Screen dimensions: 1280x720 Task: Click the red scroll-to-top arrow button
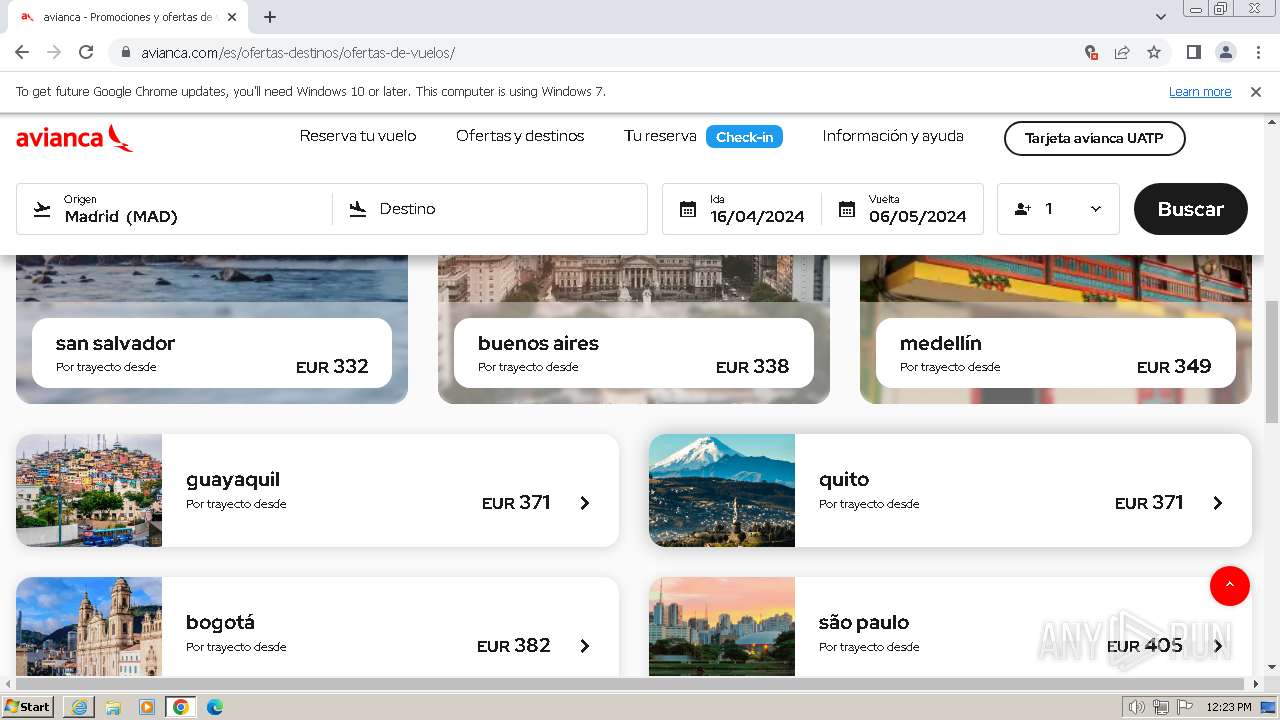pos(1230,585)
